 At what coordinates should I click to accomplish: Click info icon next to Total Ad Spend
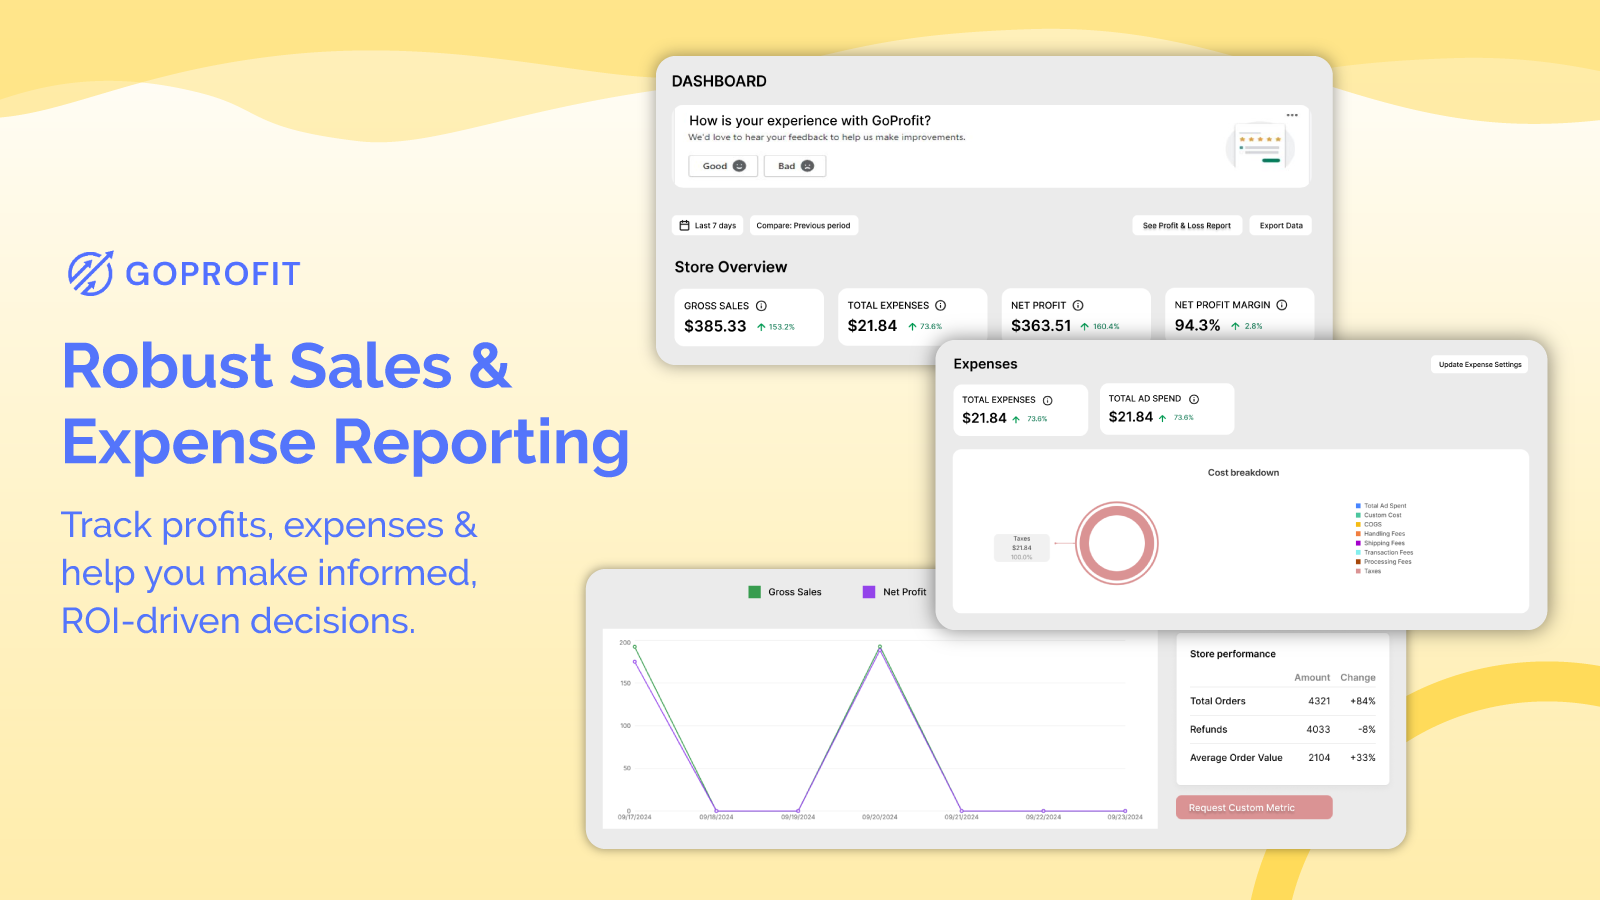click(1194, 399)
